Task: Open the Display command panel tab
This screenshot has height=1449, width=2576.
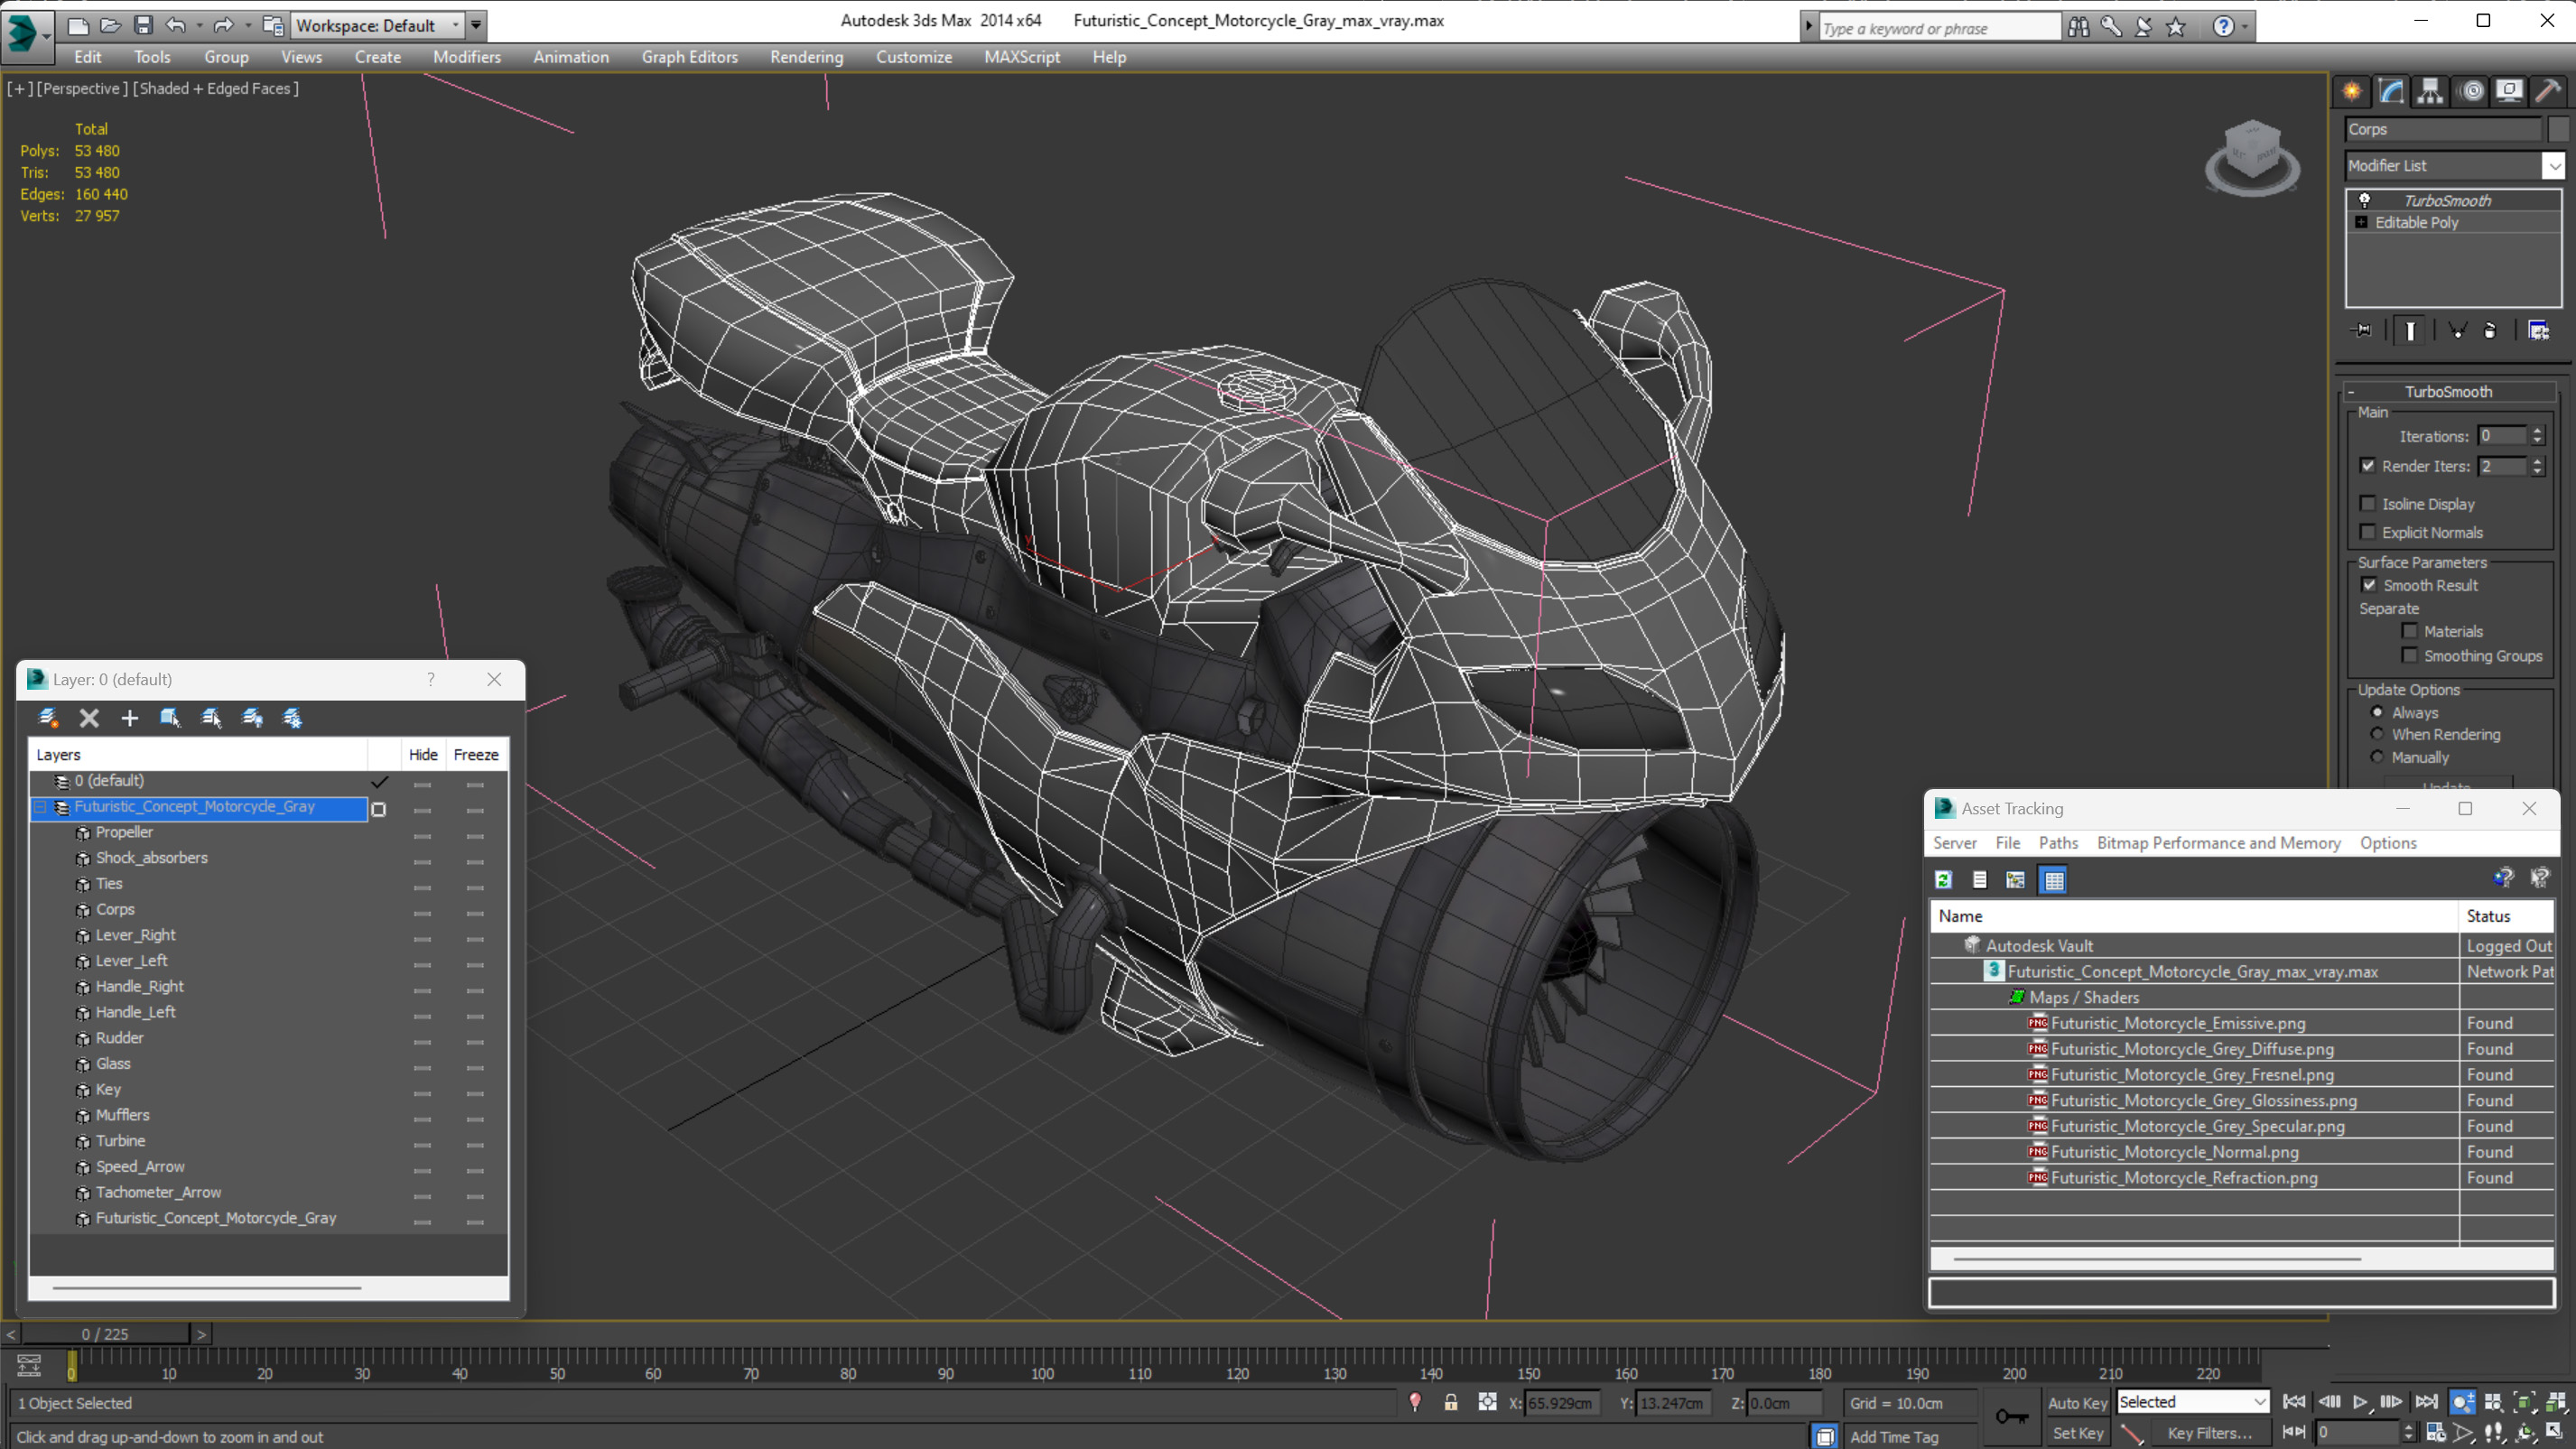Action: tap(2509, 91)
